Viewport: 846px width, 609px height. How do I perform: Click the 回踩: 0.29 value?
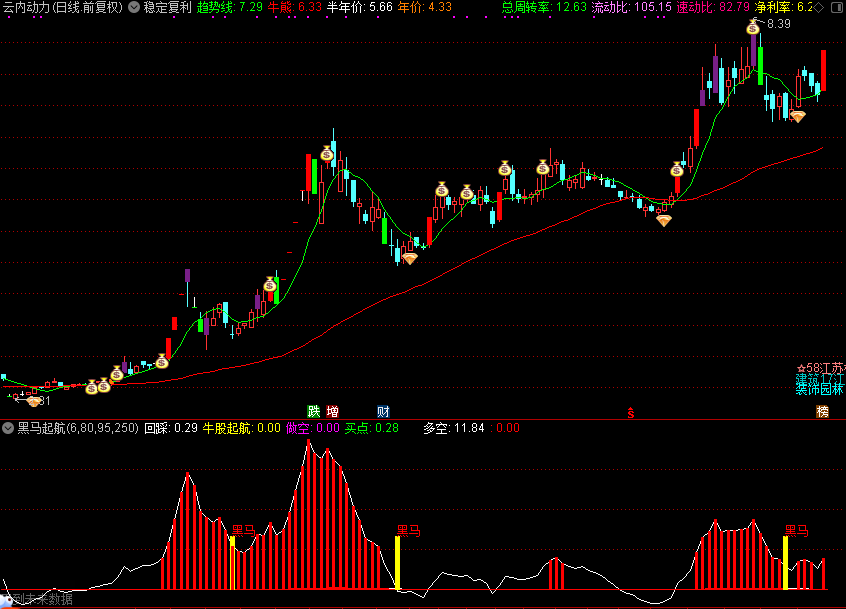(171, 428)
